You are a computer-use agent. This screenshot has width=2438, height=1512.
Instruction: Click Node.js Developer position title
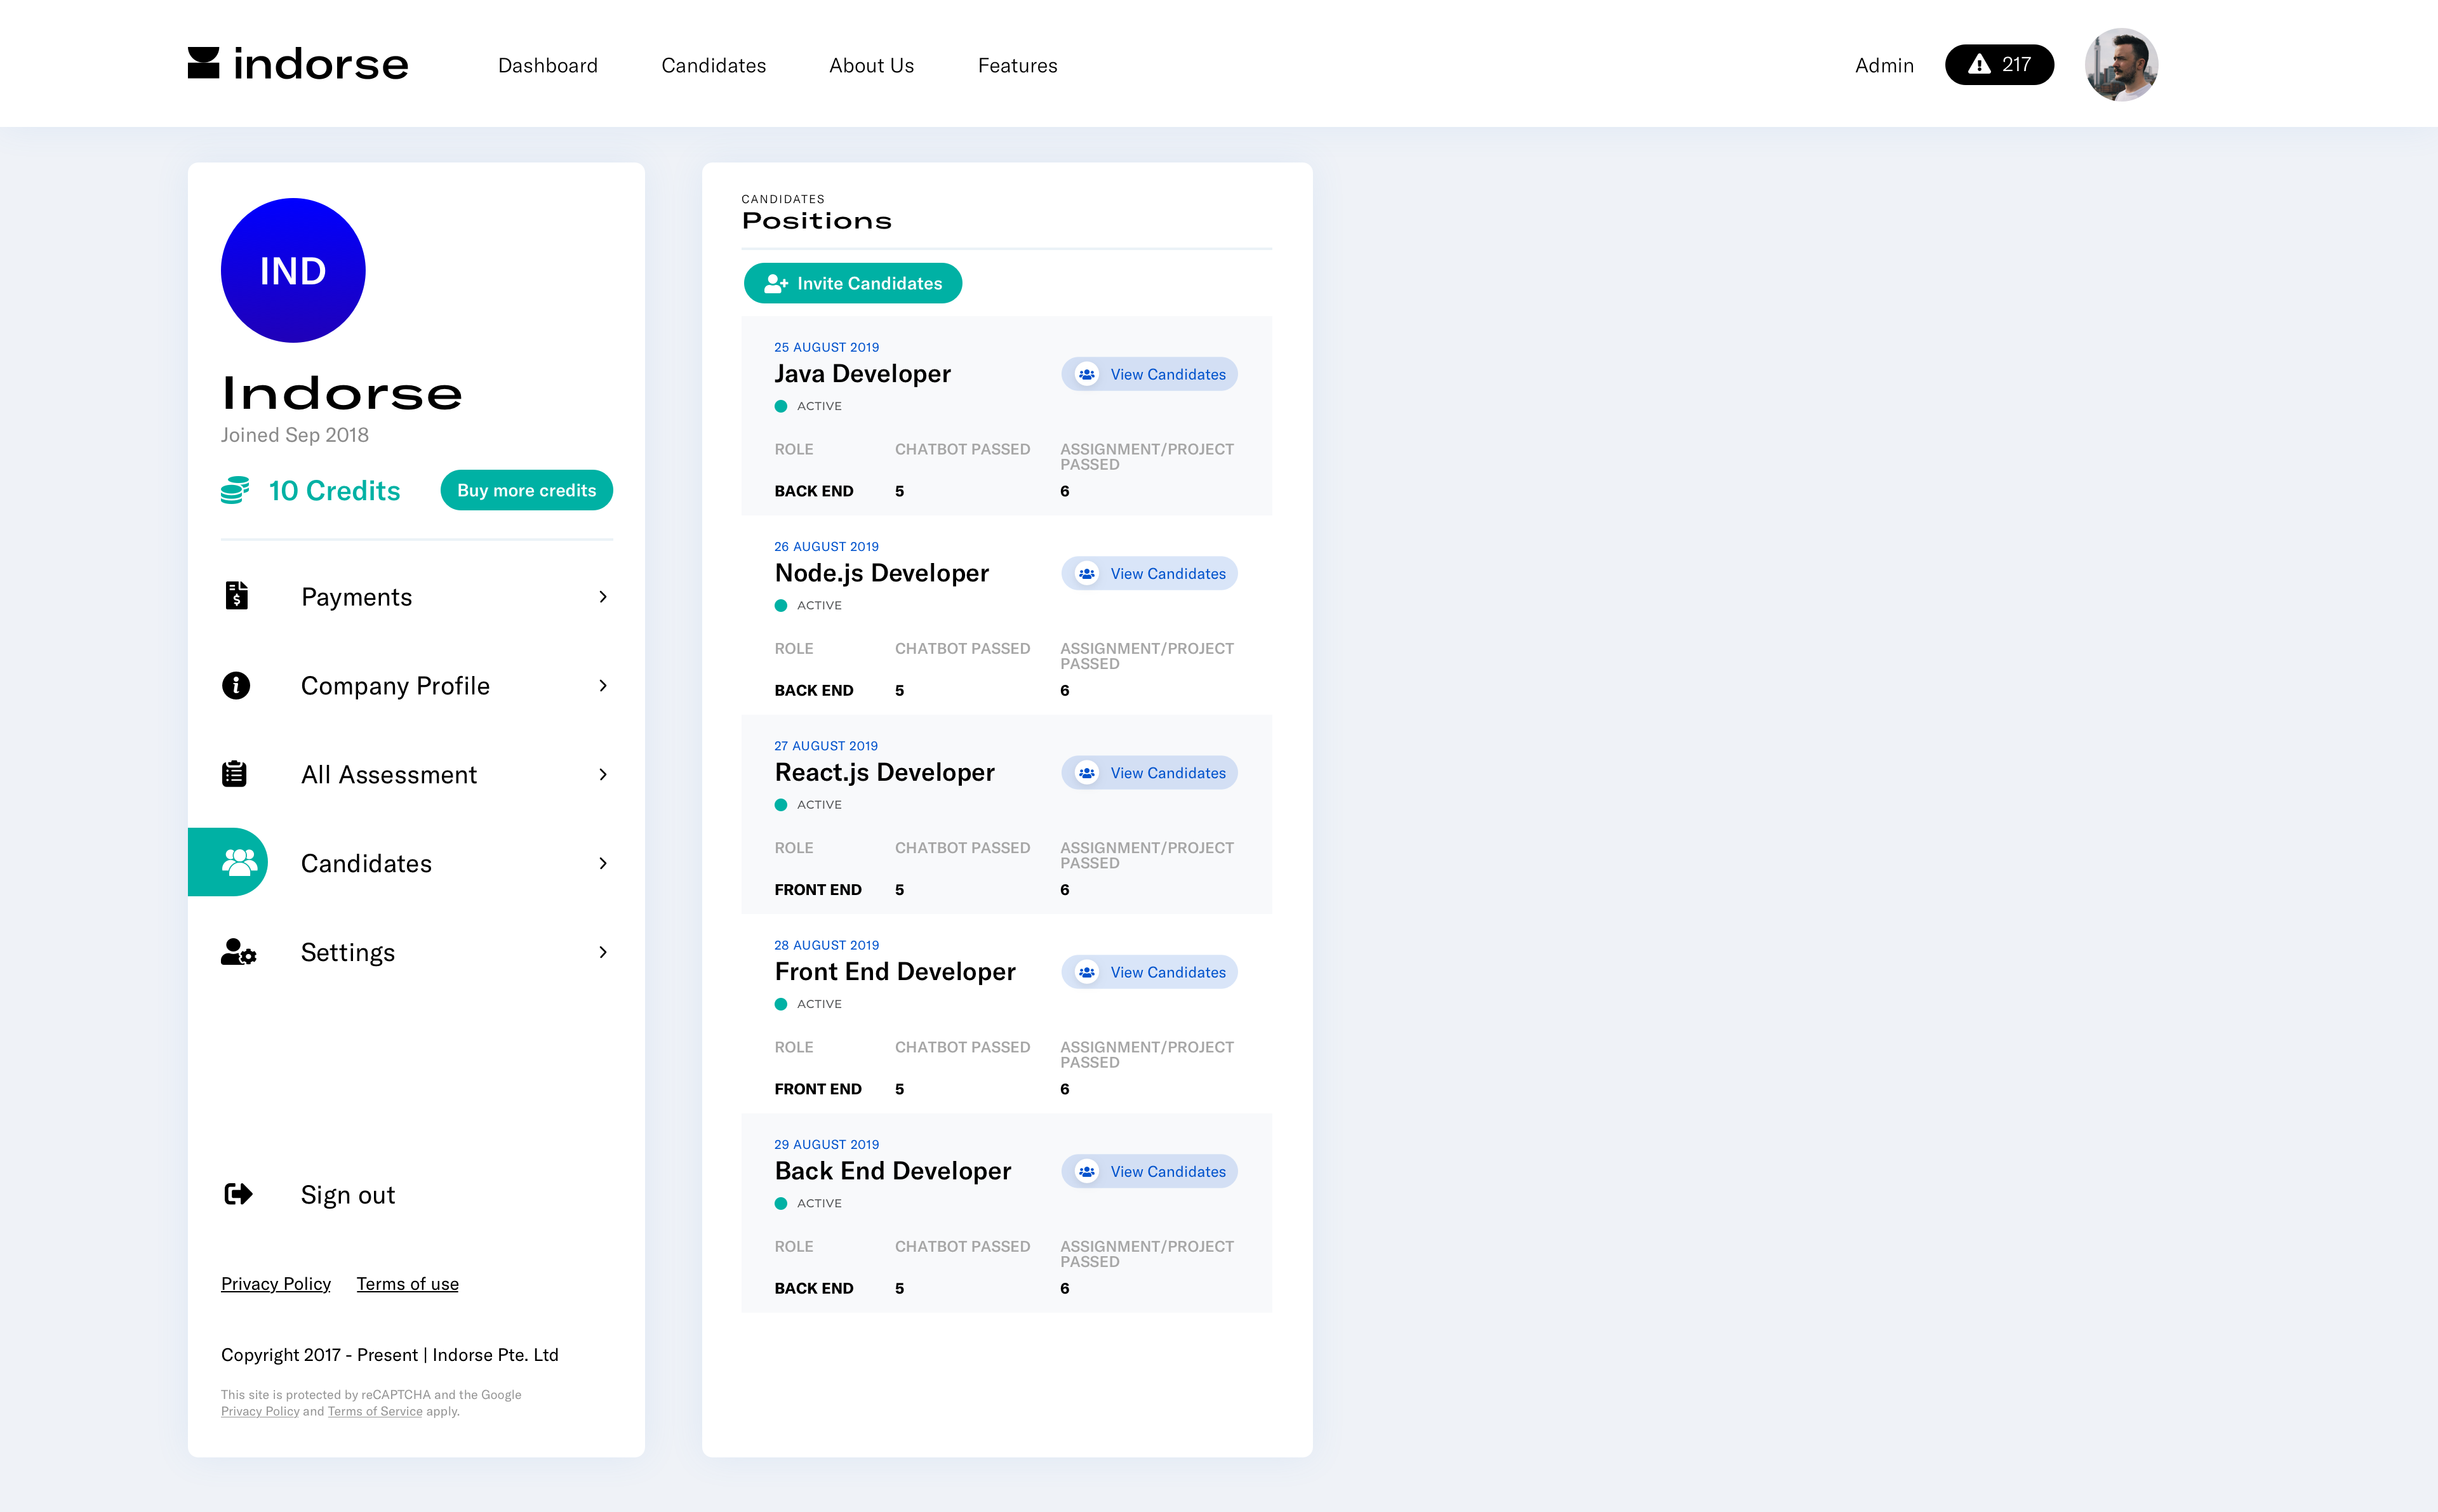[881, 573]
